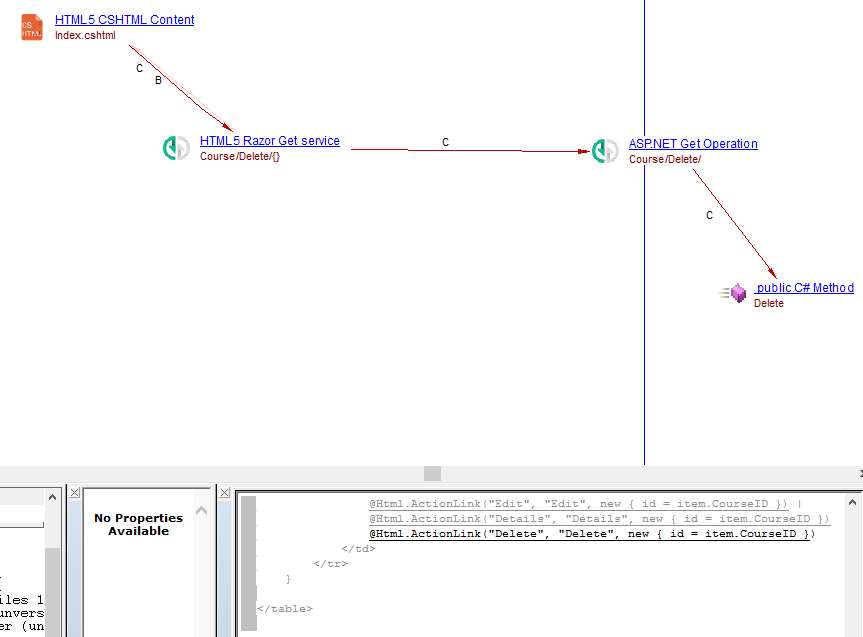Viewport: 863px width, 637px height.
Task: Select the Index.cshtml file name label
Action: pyautogui.click(x=85, y=36)
